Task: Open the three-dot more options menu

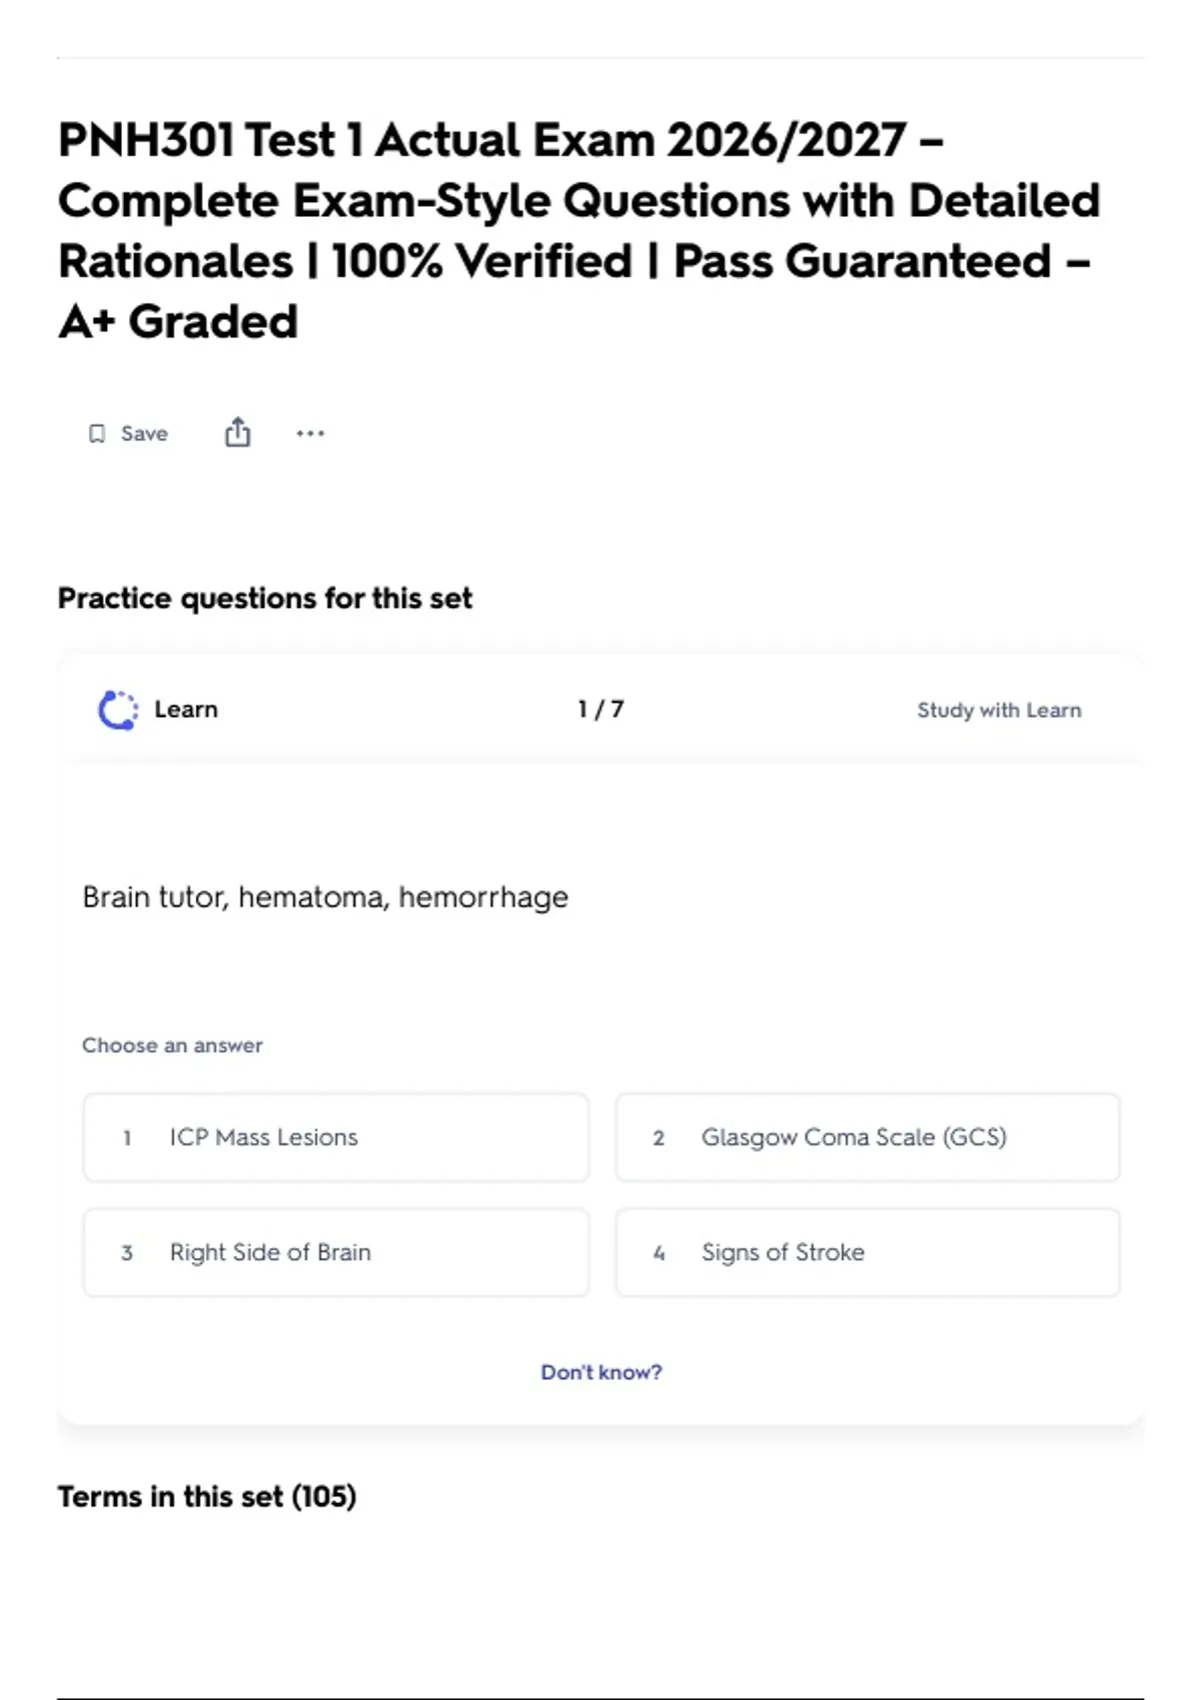Action: pos(310,434)
